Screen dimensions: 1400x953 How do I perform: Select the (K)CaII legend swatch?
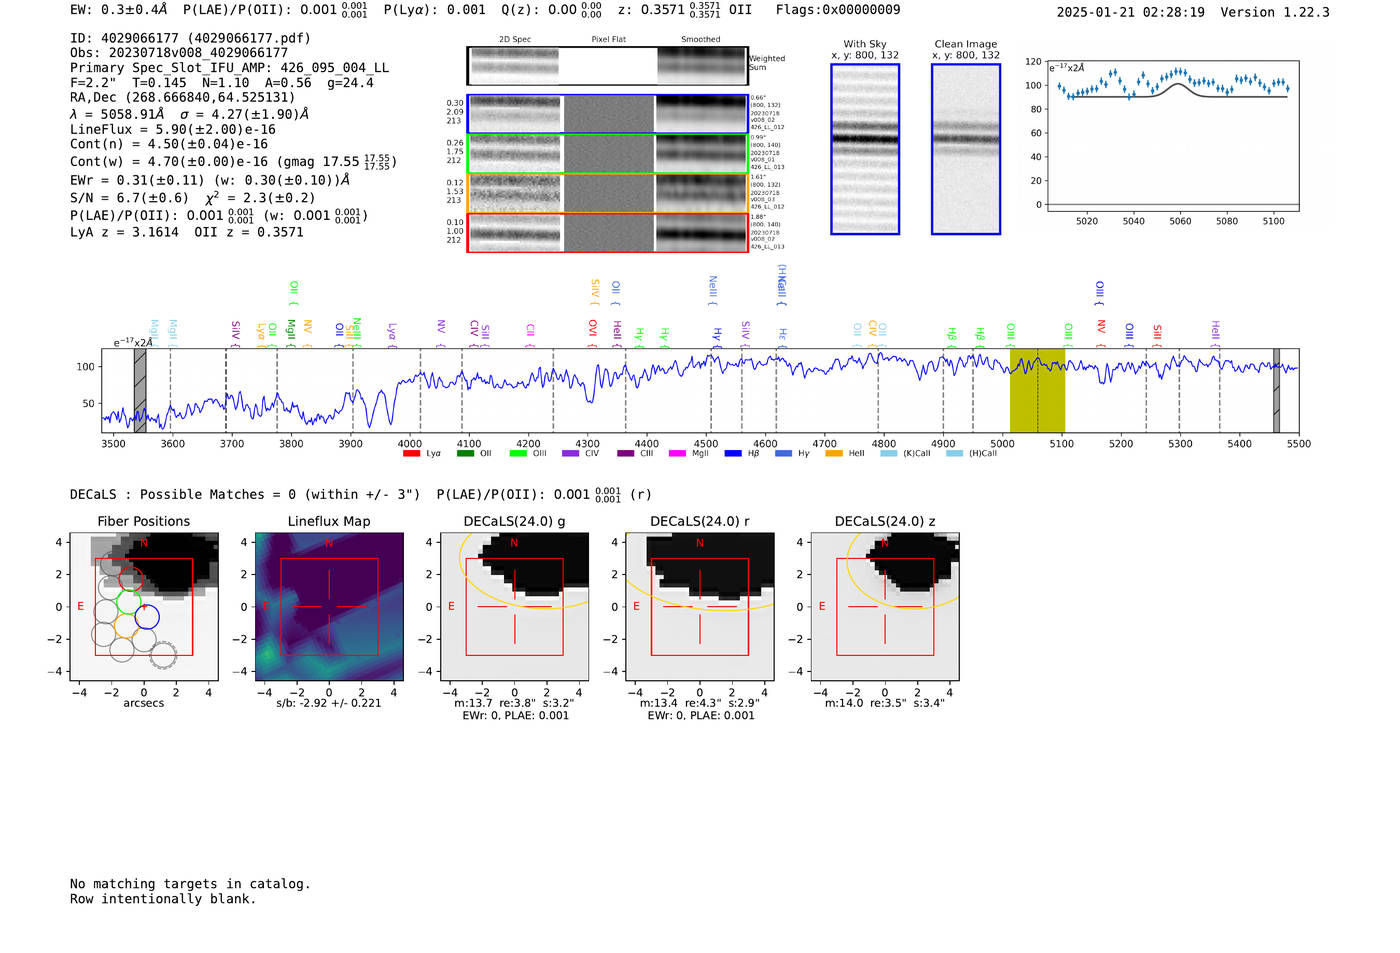pos(889,454)
